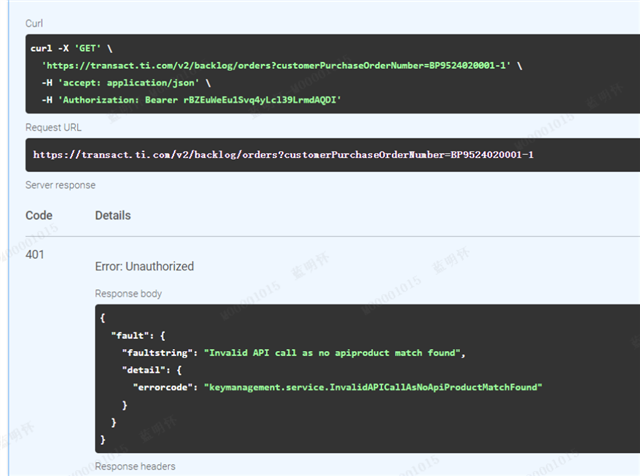
Task: Click the Response body label
Action: pyautogui.click(x=128, y=294)
